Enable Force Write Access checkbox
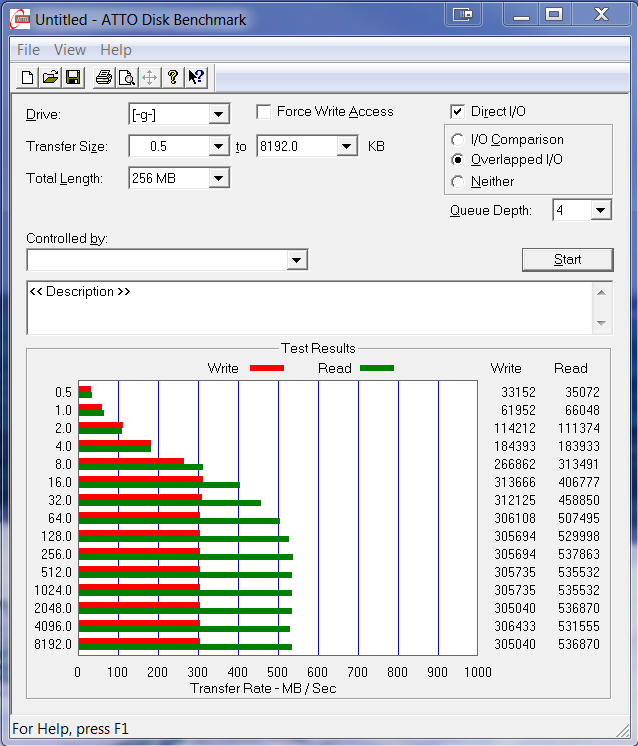 pos(264,112)
